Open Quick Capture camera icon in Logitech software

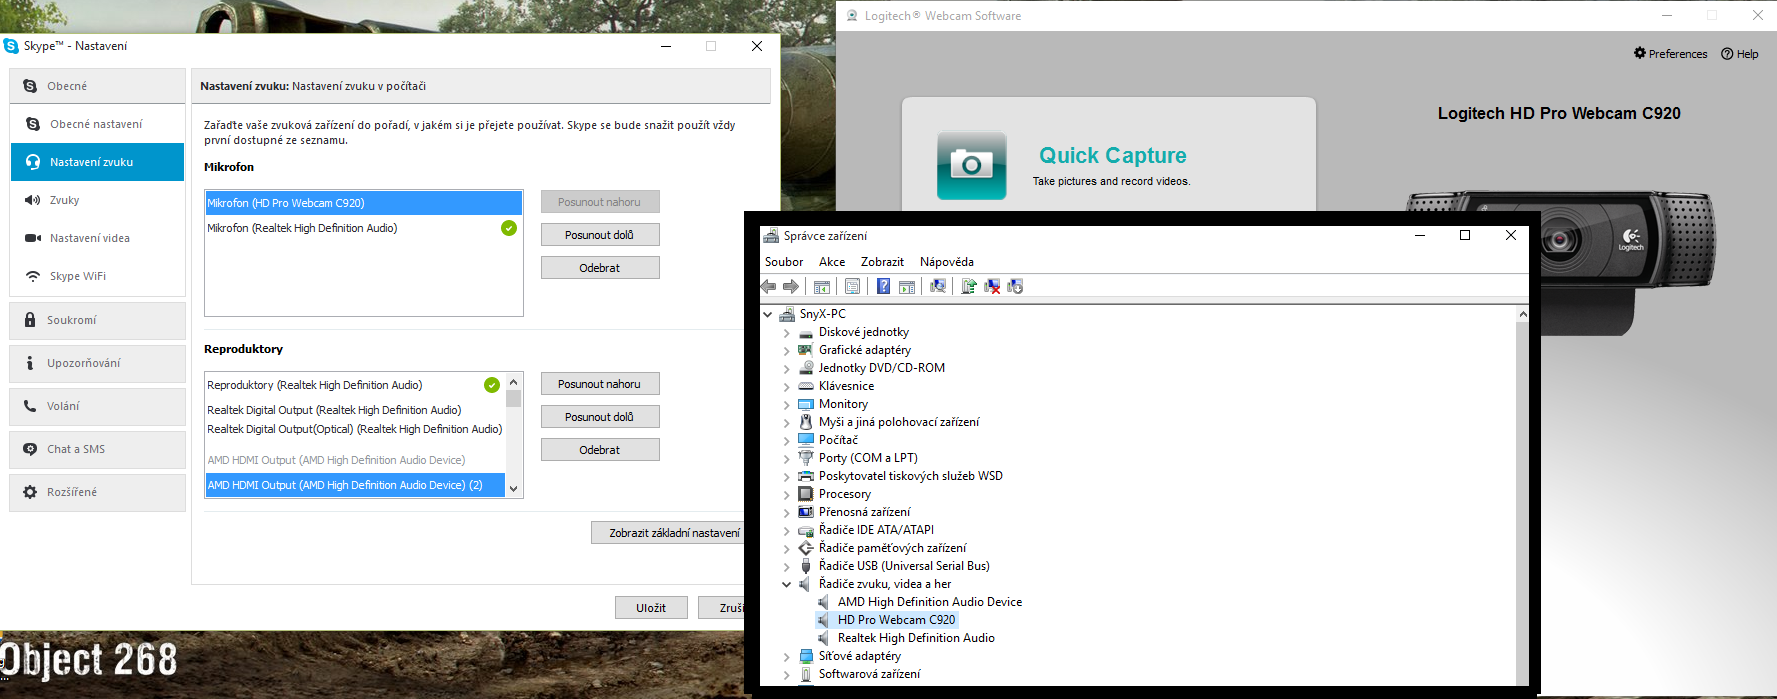pos(971,165)
